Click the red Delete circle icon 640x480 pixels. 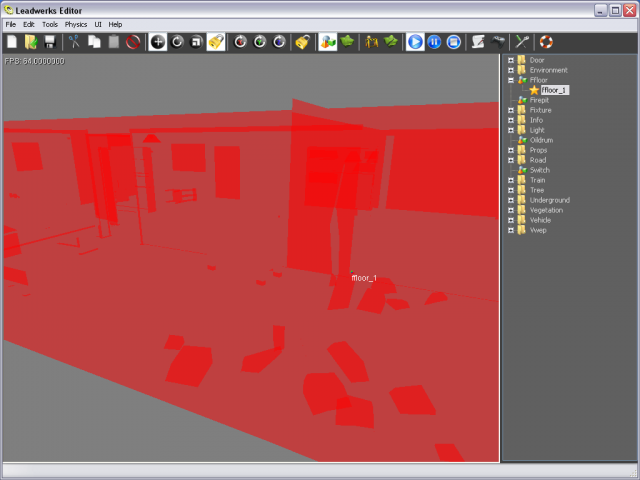pos(133,42)
